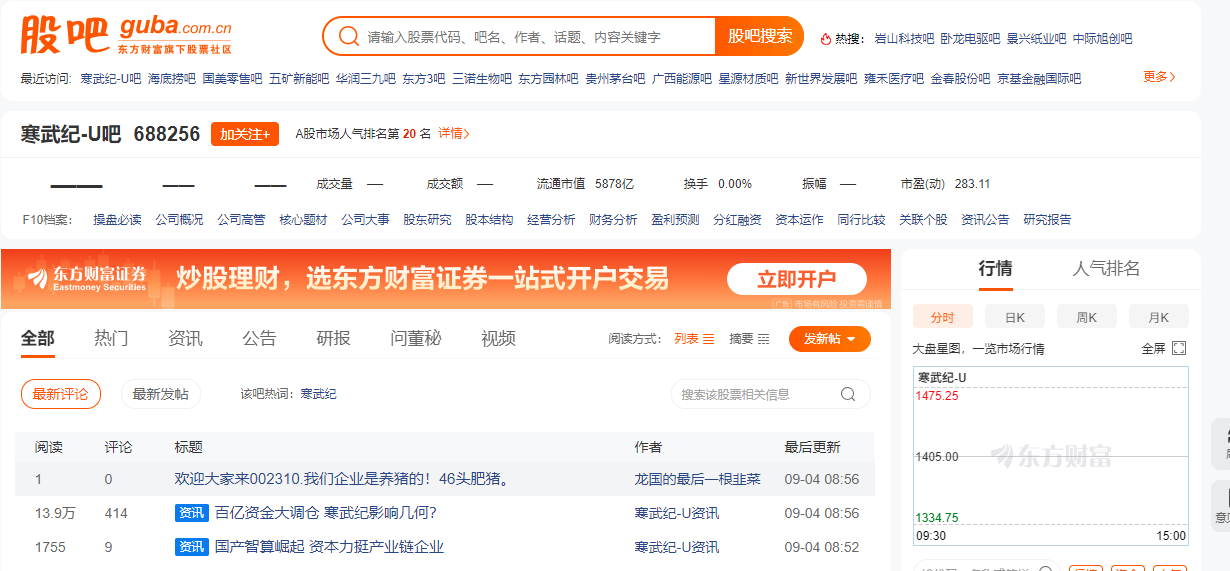Select the 摘要 summary reading mode

[x=749, y=339]
